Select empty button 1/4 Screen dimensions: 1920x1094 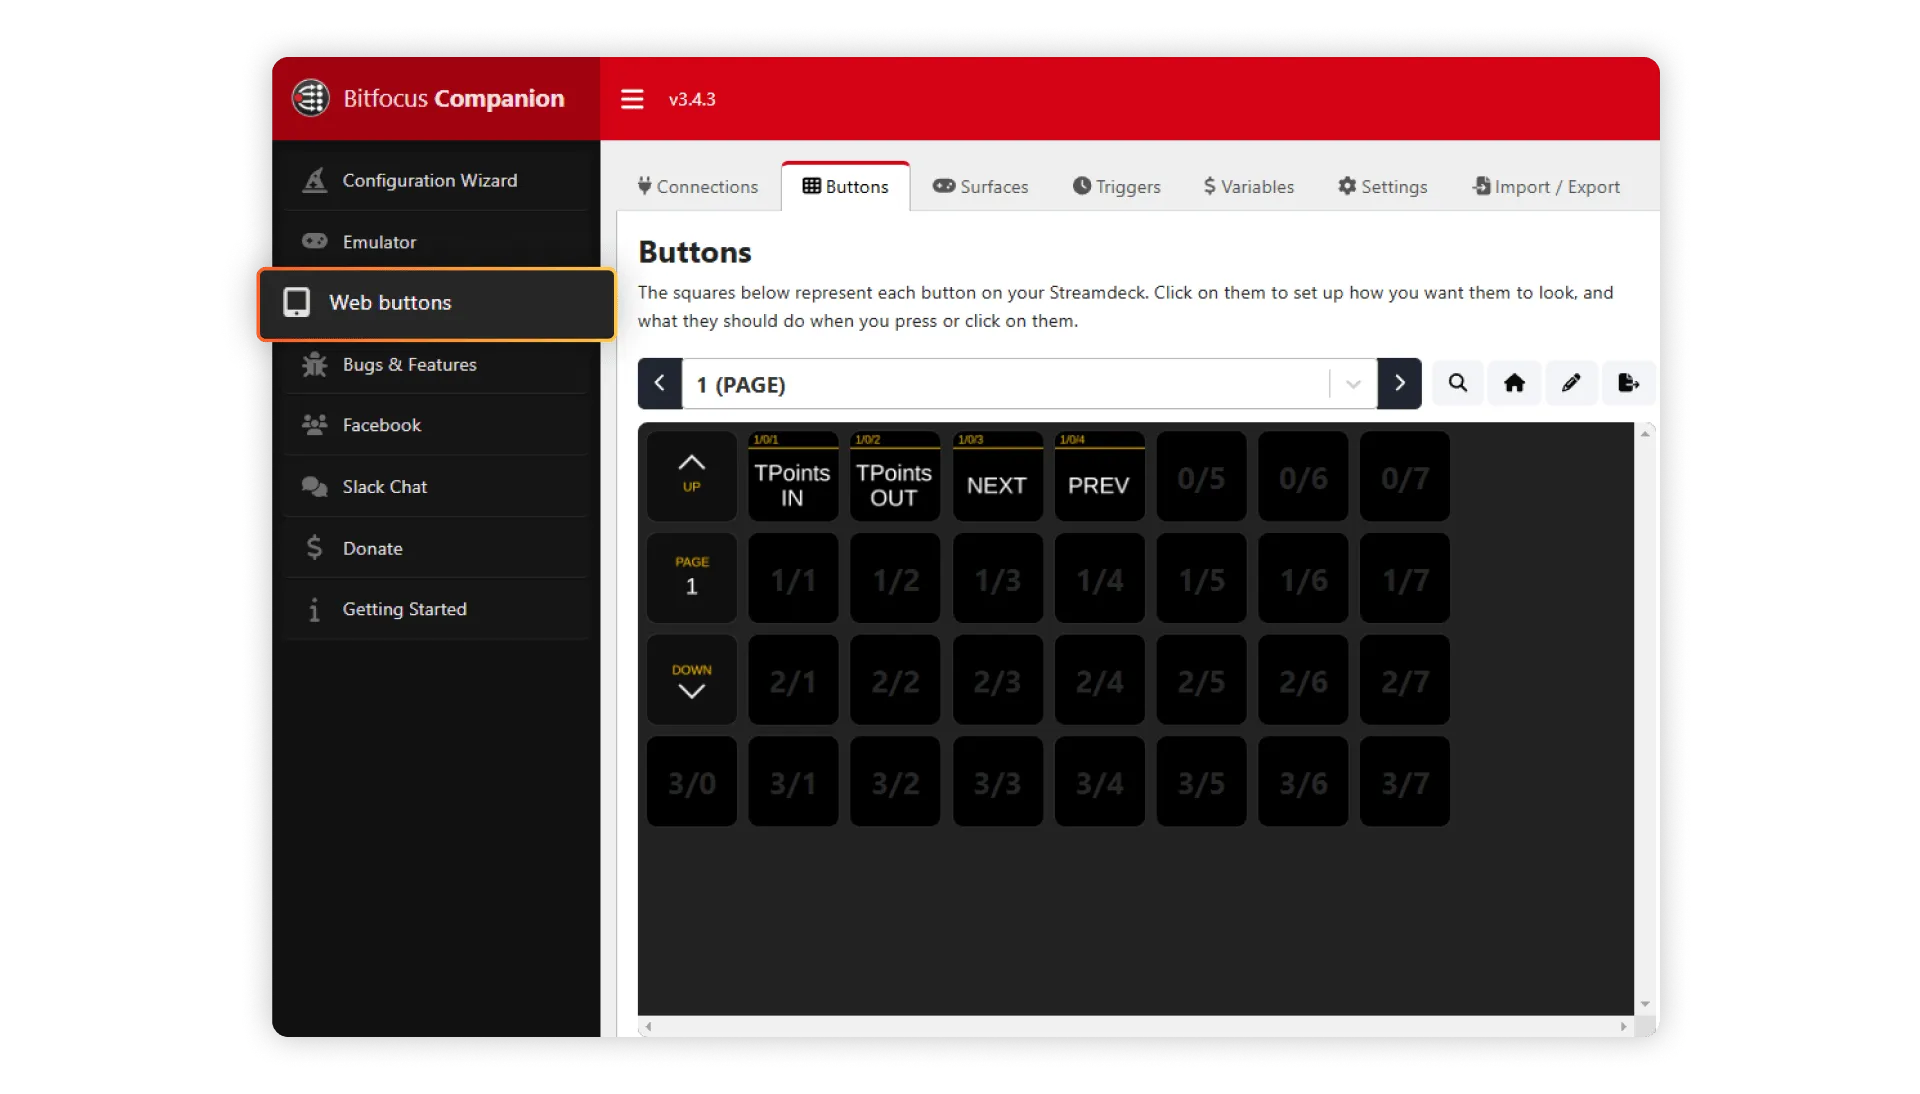tap(1099, 578)
